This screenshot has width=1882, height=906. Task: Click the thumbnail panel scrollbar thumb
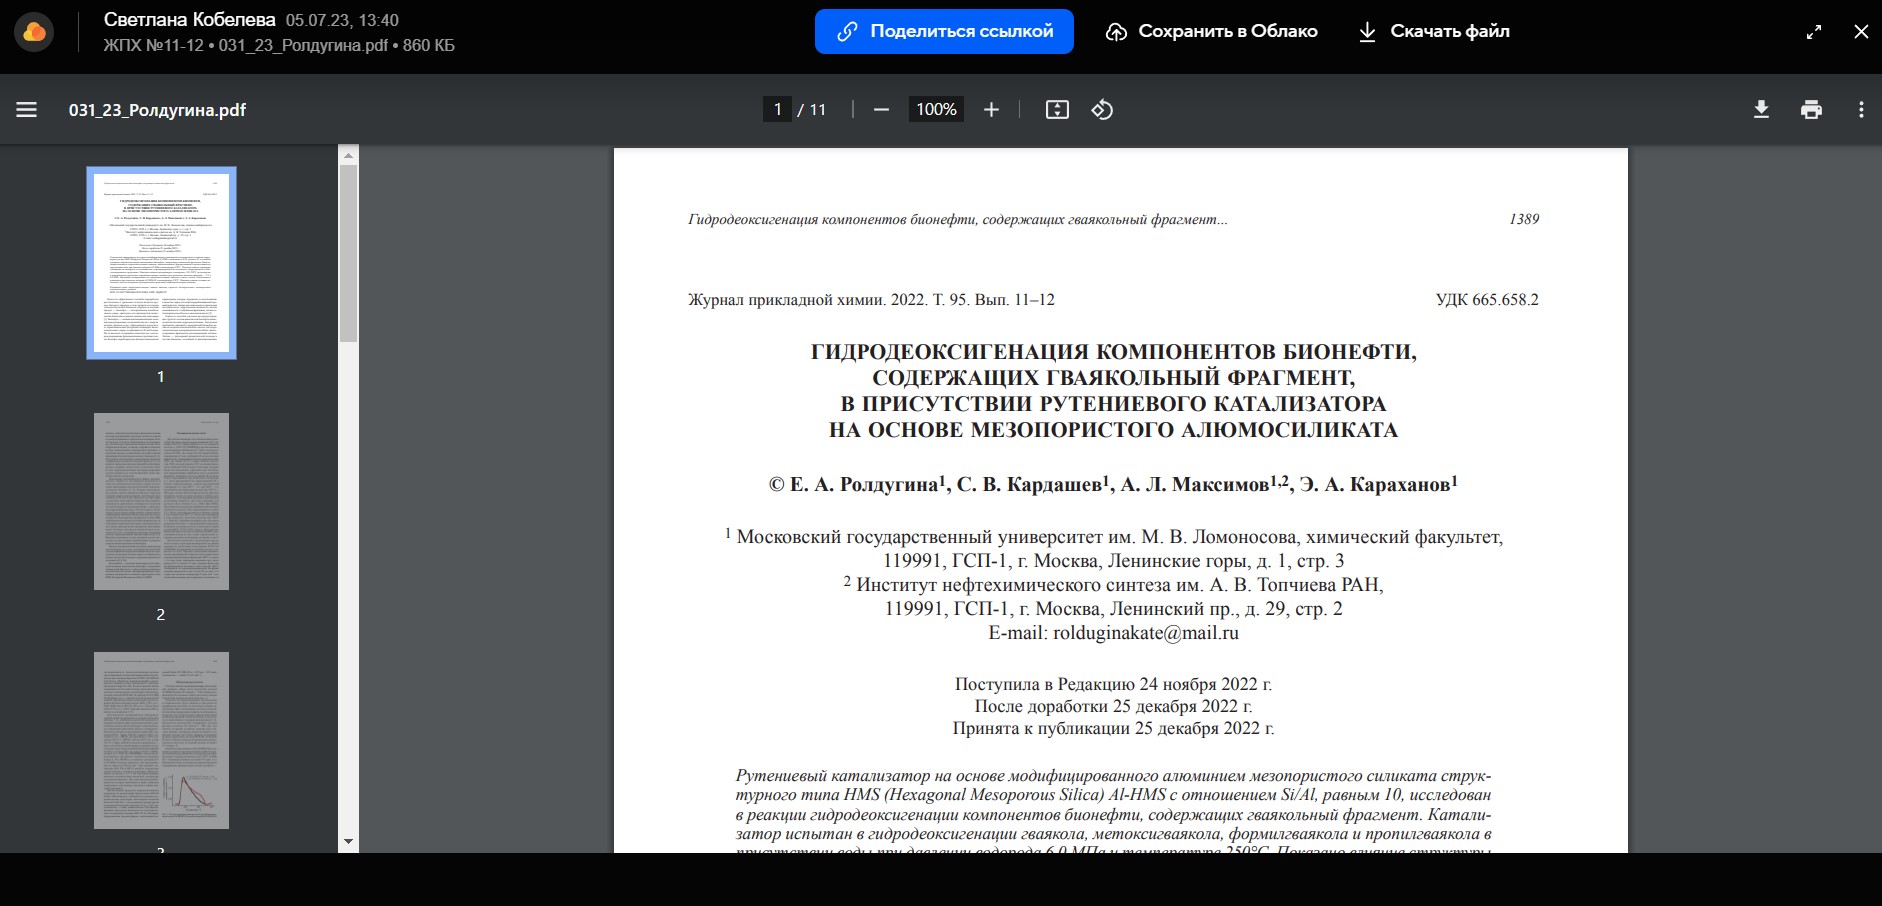point(348,254)
